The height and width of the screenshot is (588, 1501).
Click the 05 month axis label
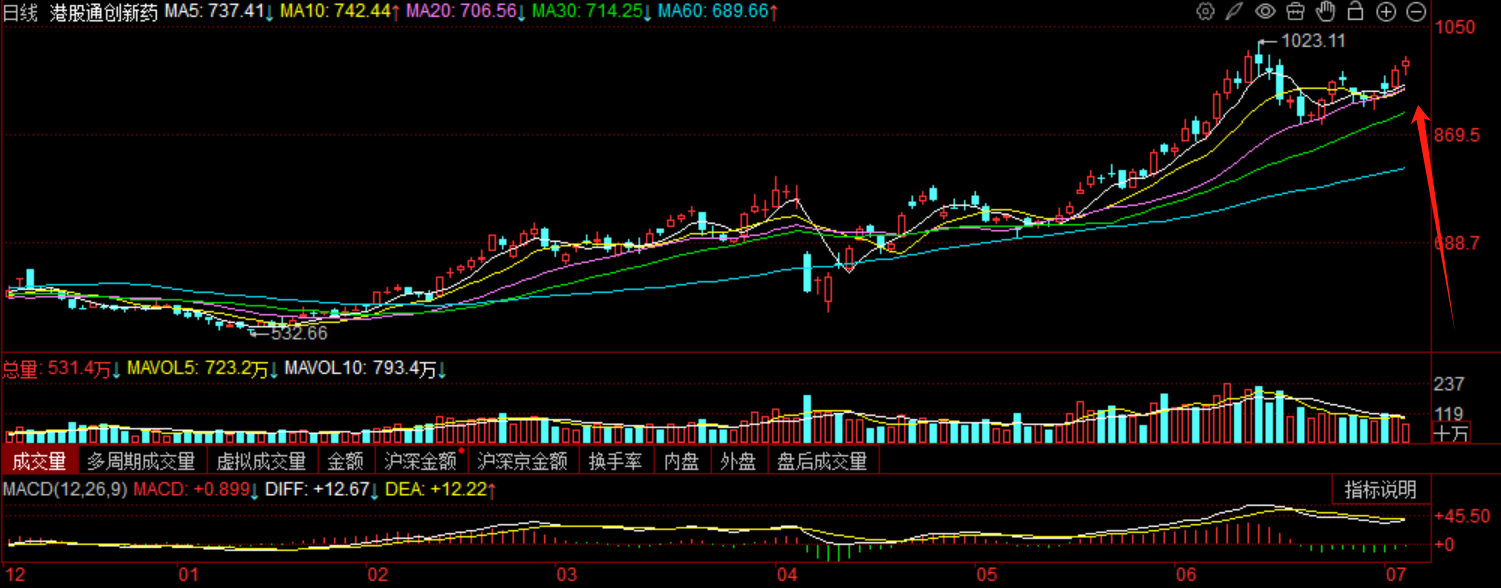pyautogui.click(x=988, y=575)
